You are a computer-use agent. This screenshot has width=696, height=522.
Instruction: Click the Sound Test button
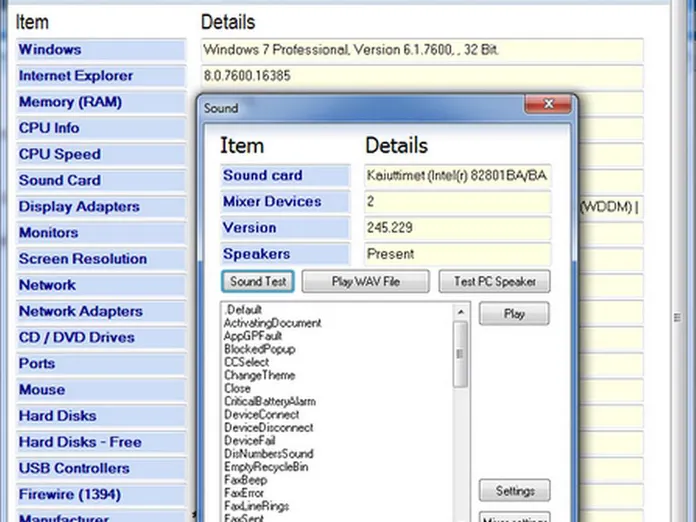(258, 282)
